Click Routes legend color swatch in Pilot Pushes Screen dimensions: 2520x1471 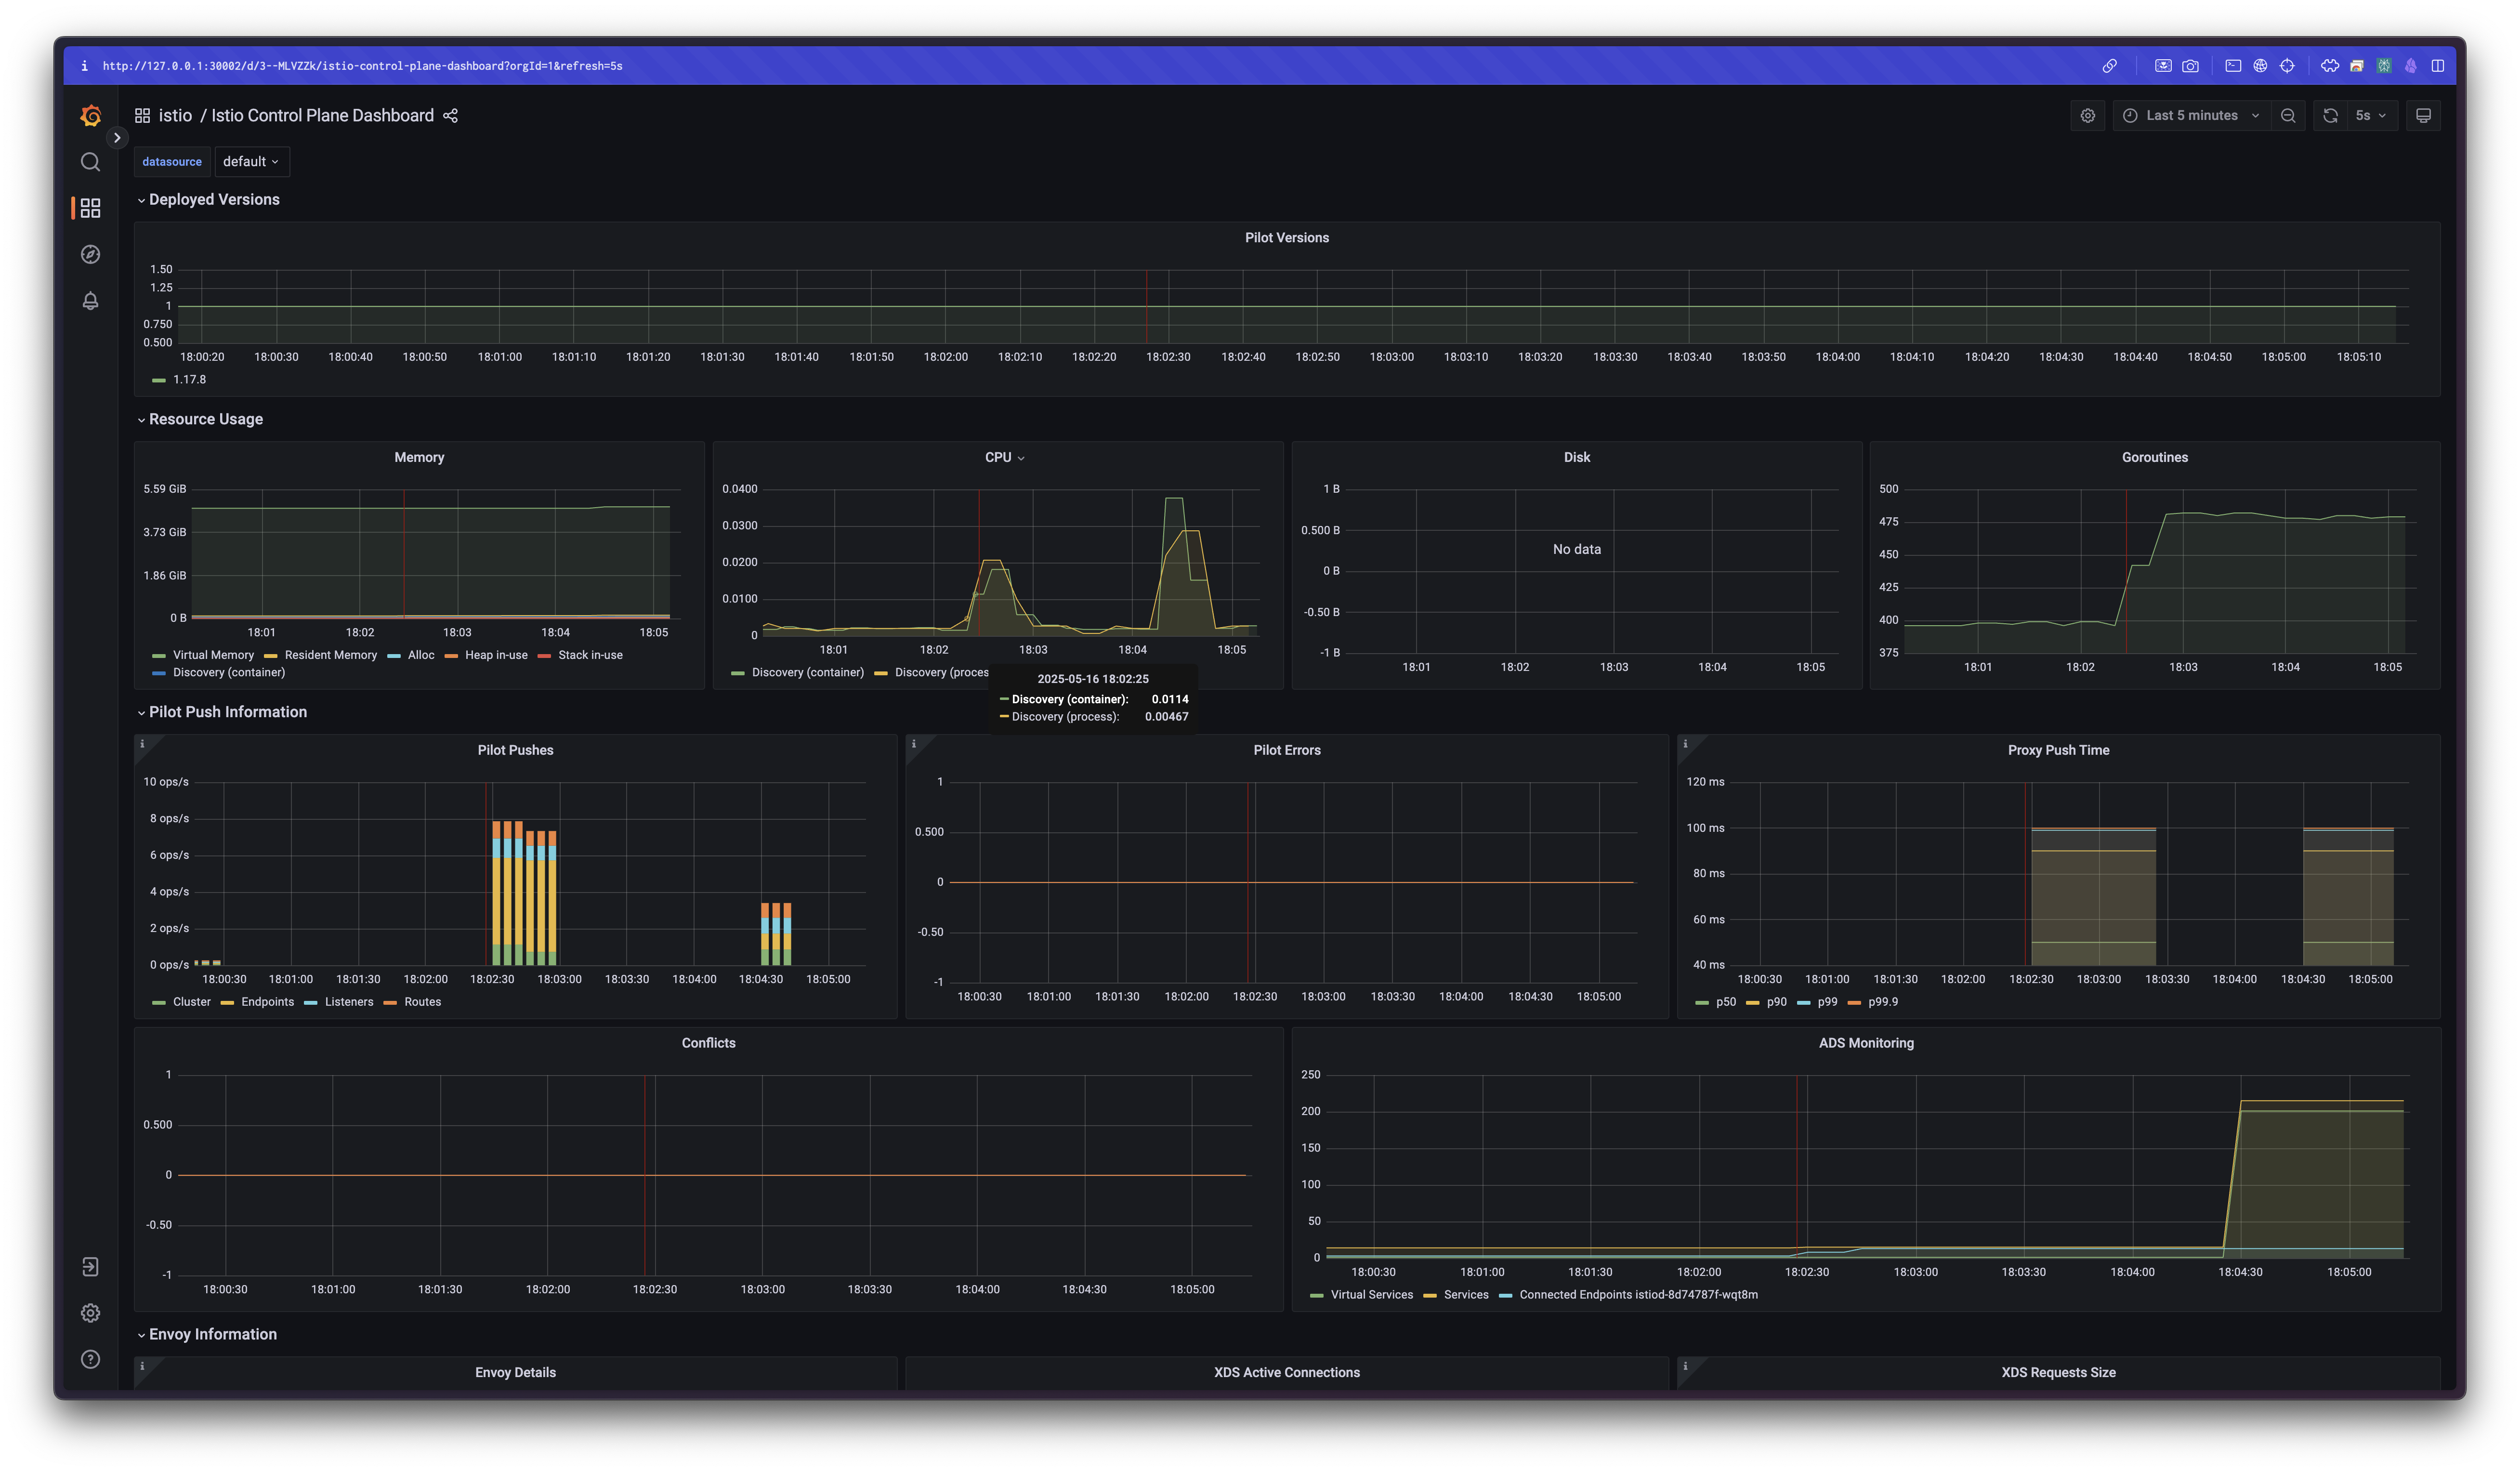pos(390,1003)
